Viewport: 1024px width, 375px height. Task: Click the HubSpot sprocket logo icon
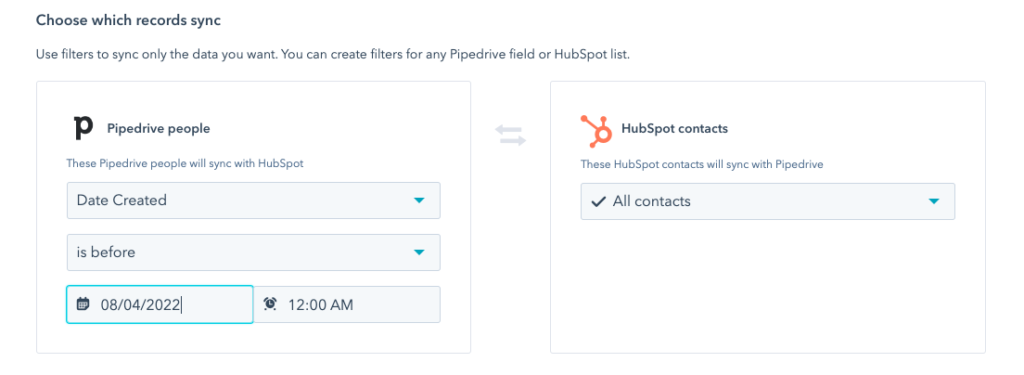click(596, 131)
